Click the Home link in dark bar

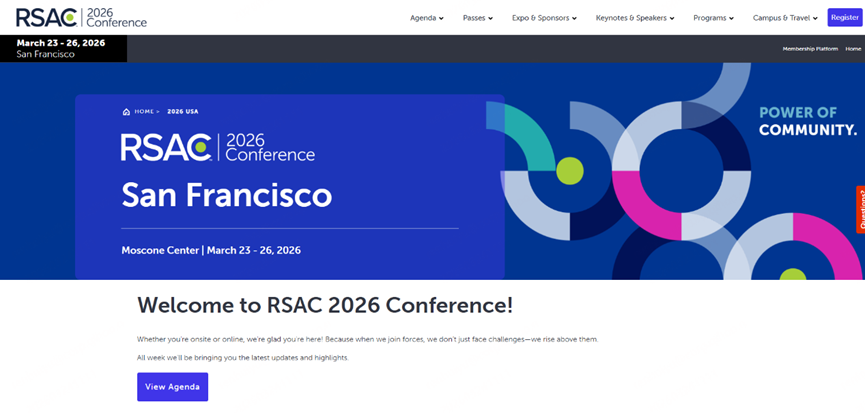[x=852, y=48]
